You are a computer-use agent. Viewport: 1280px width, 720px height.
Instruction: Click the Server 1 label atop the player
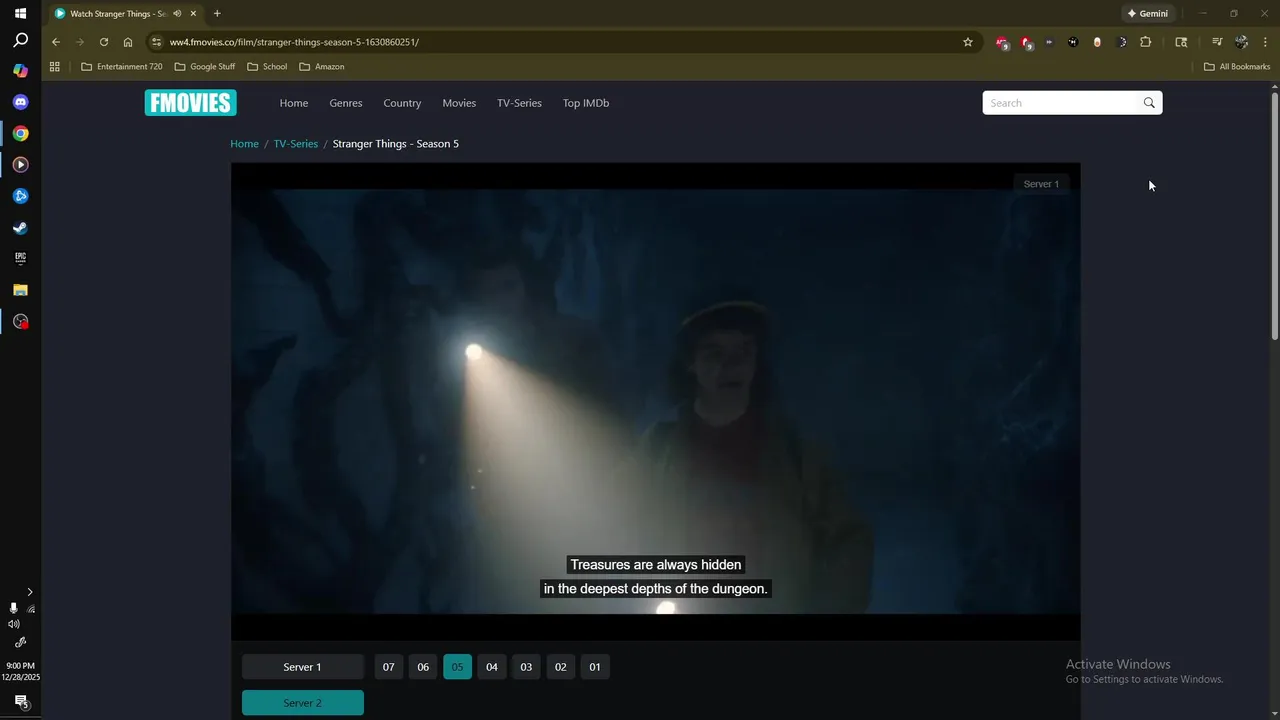click(x=1041, y=184)
